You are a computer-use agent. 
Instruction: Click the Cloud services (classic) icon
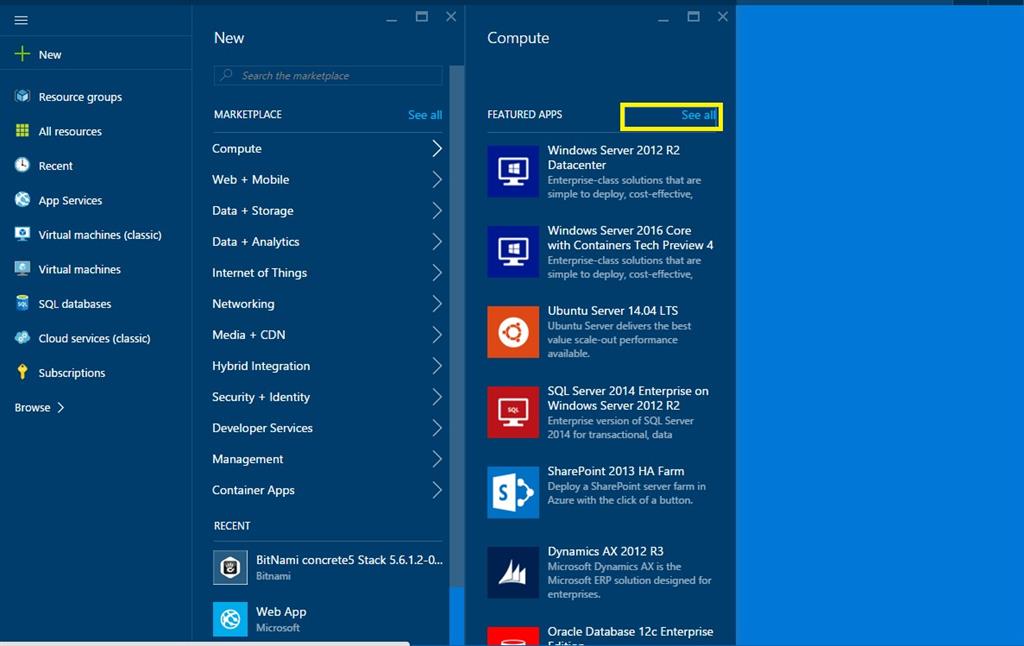click(22, 338)
